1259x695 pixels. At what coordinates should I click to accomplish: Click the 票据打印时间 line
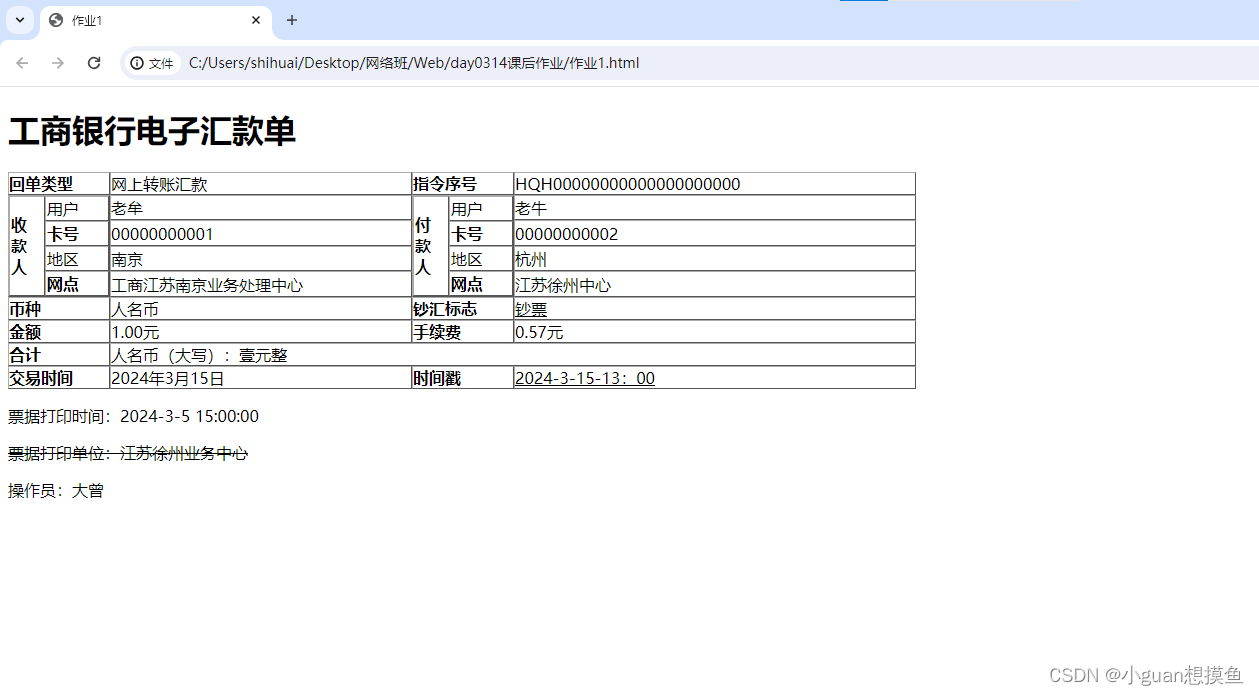[x=134, y=416]
